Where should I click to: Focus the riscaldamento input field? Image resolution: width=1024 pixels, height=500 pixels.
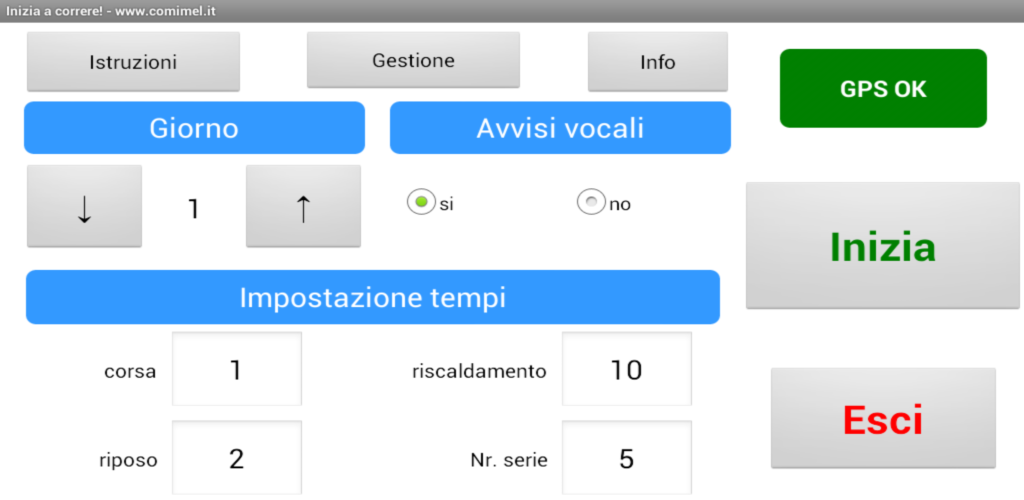[626, 370]
